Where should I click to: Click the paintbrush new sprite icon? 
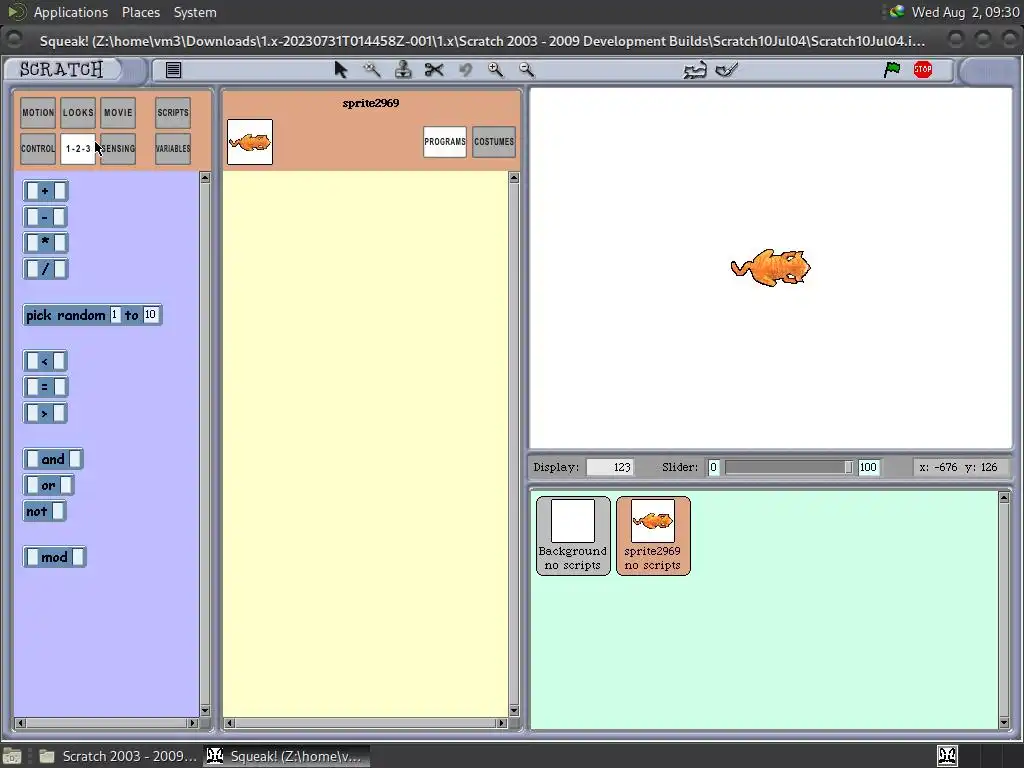(x=726, y=70)
